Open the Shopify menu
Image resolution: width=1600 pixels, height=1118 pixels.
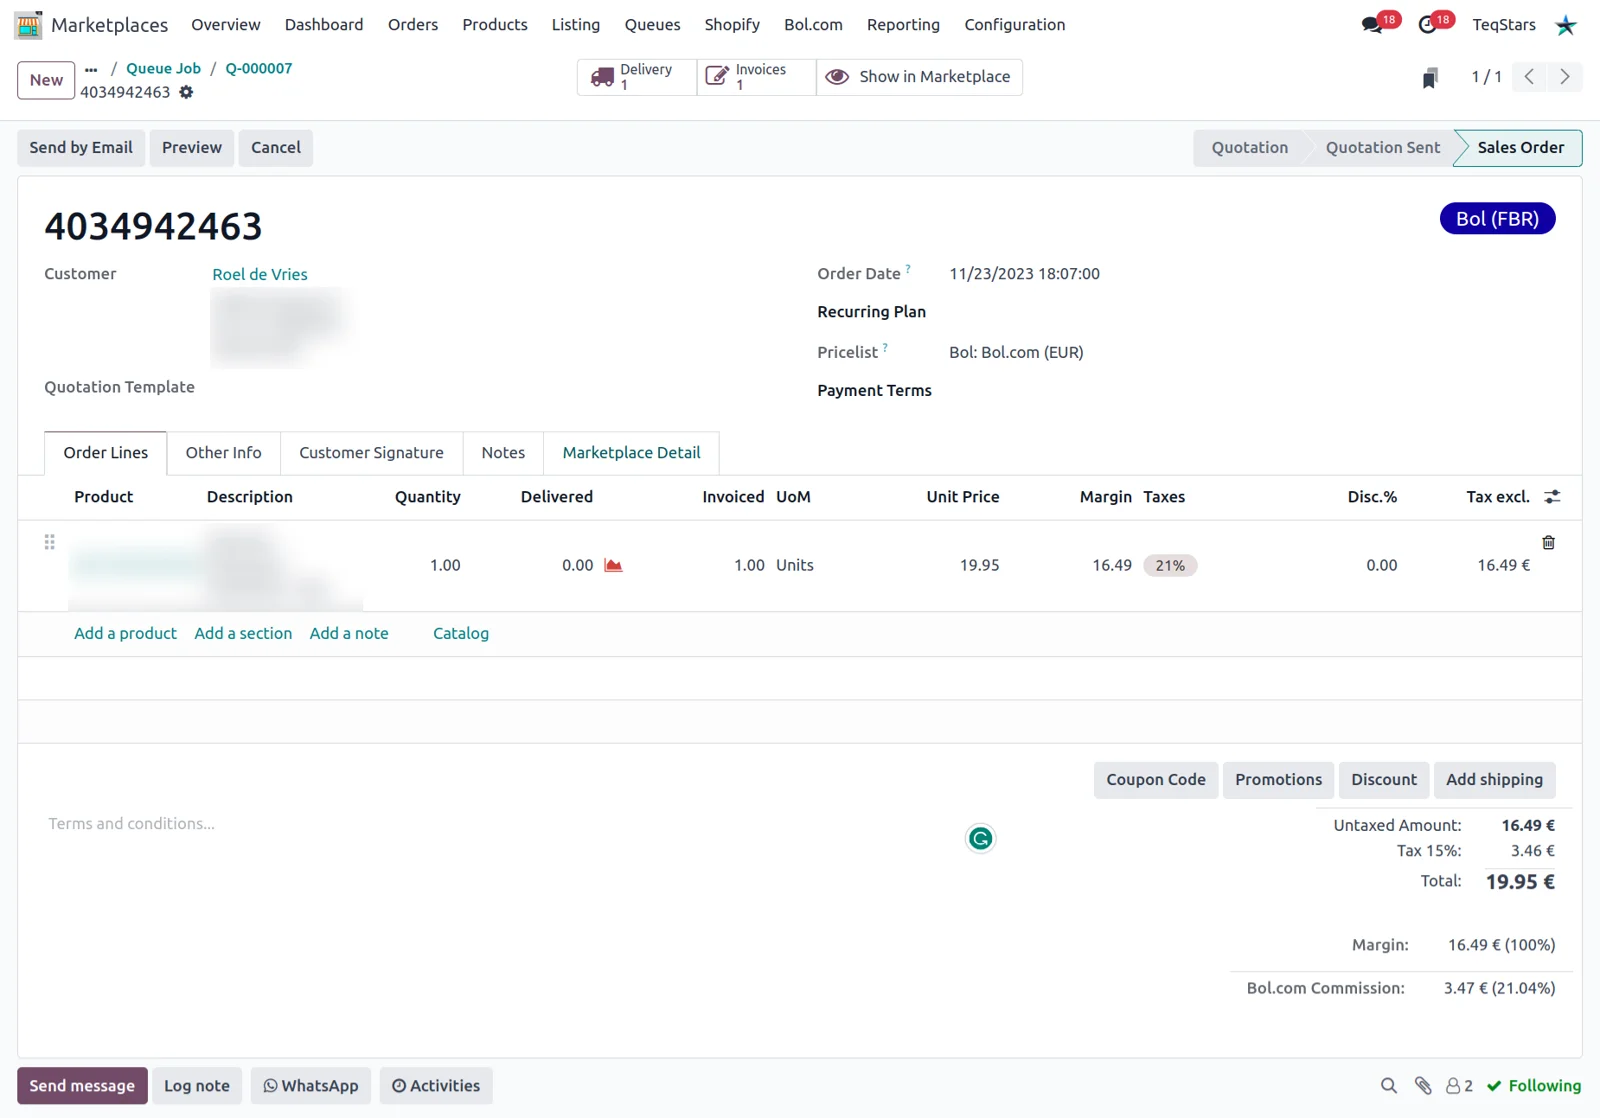[x=732, y=25]
